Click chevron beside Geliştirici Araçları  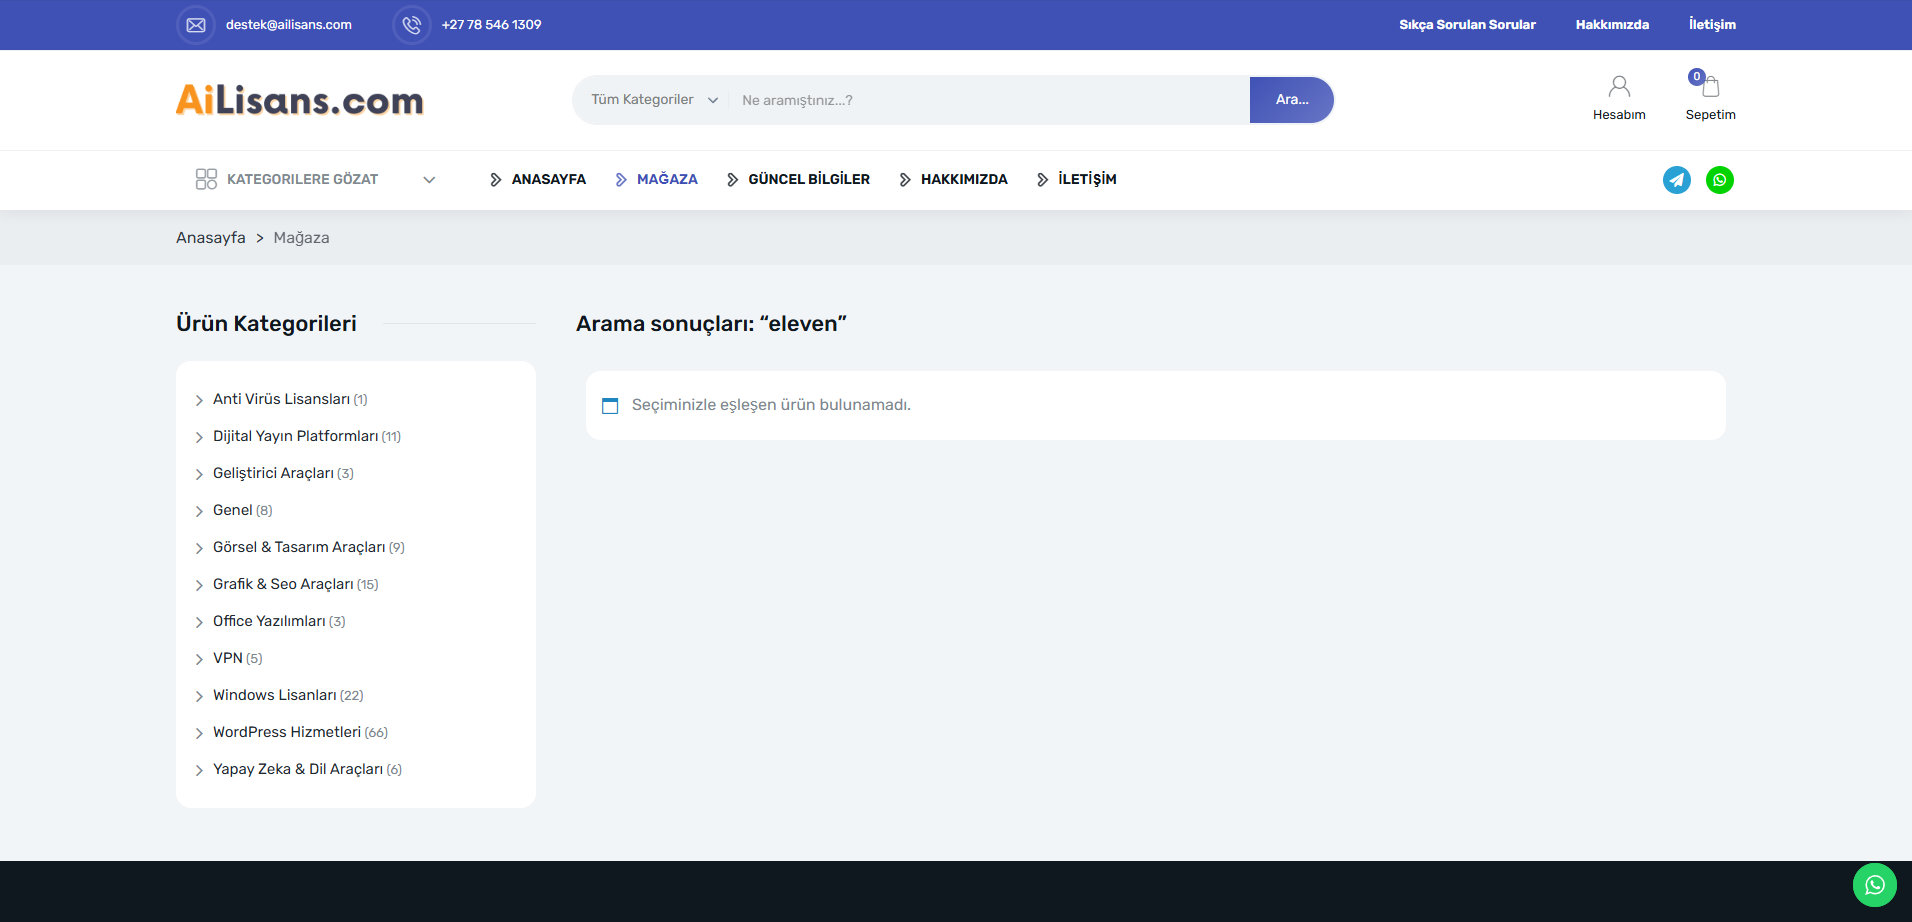(x=199, y=474)
